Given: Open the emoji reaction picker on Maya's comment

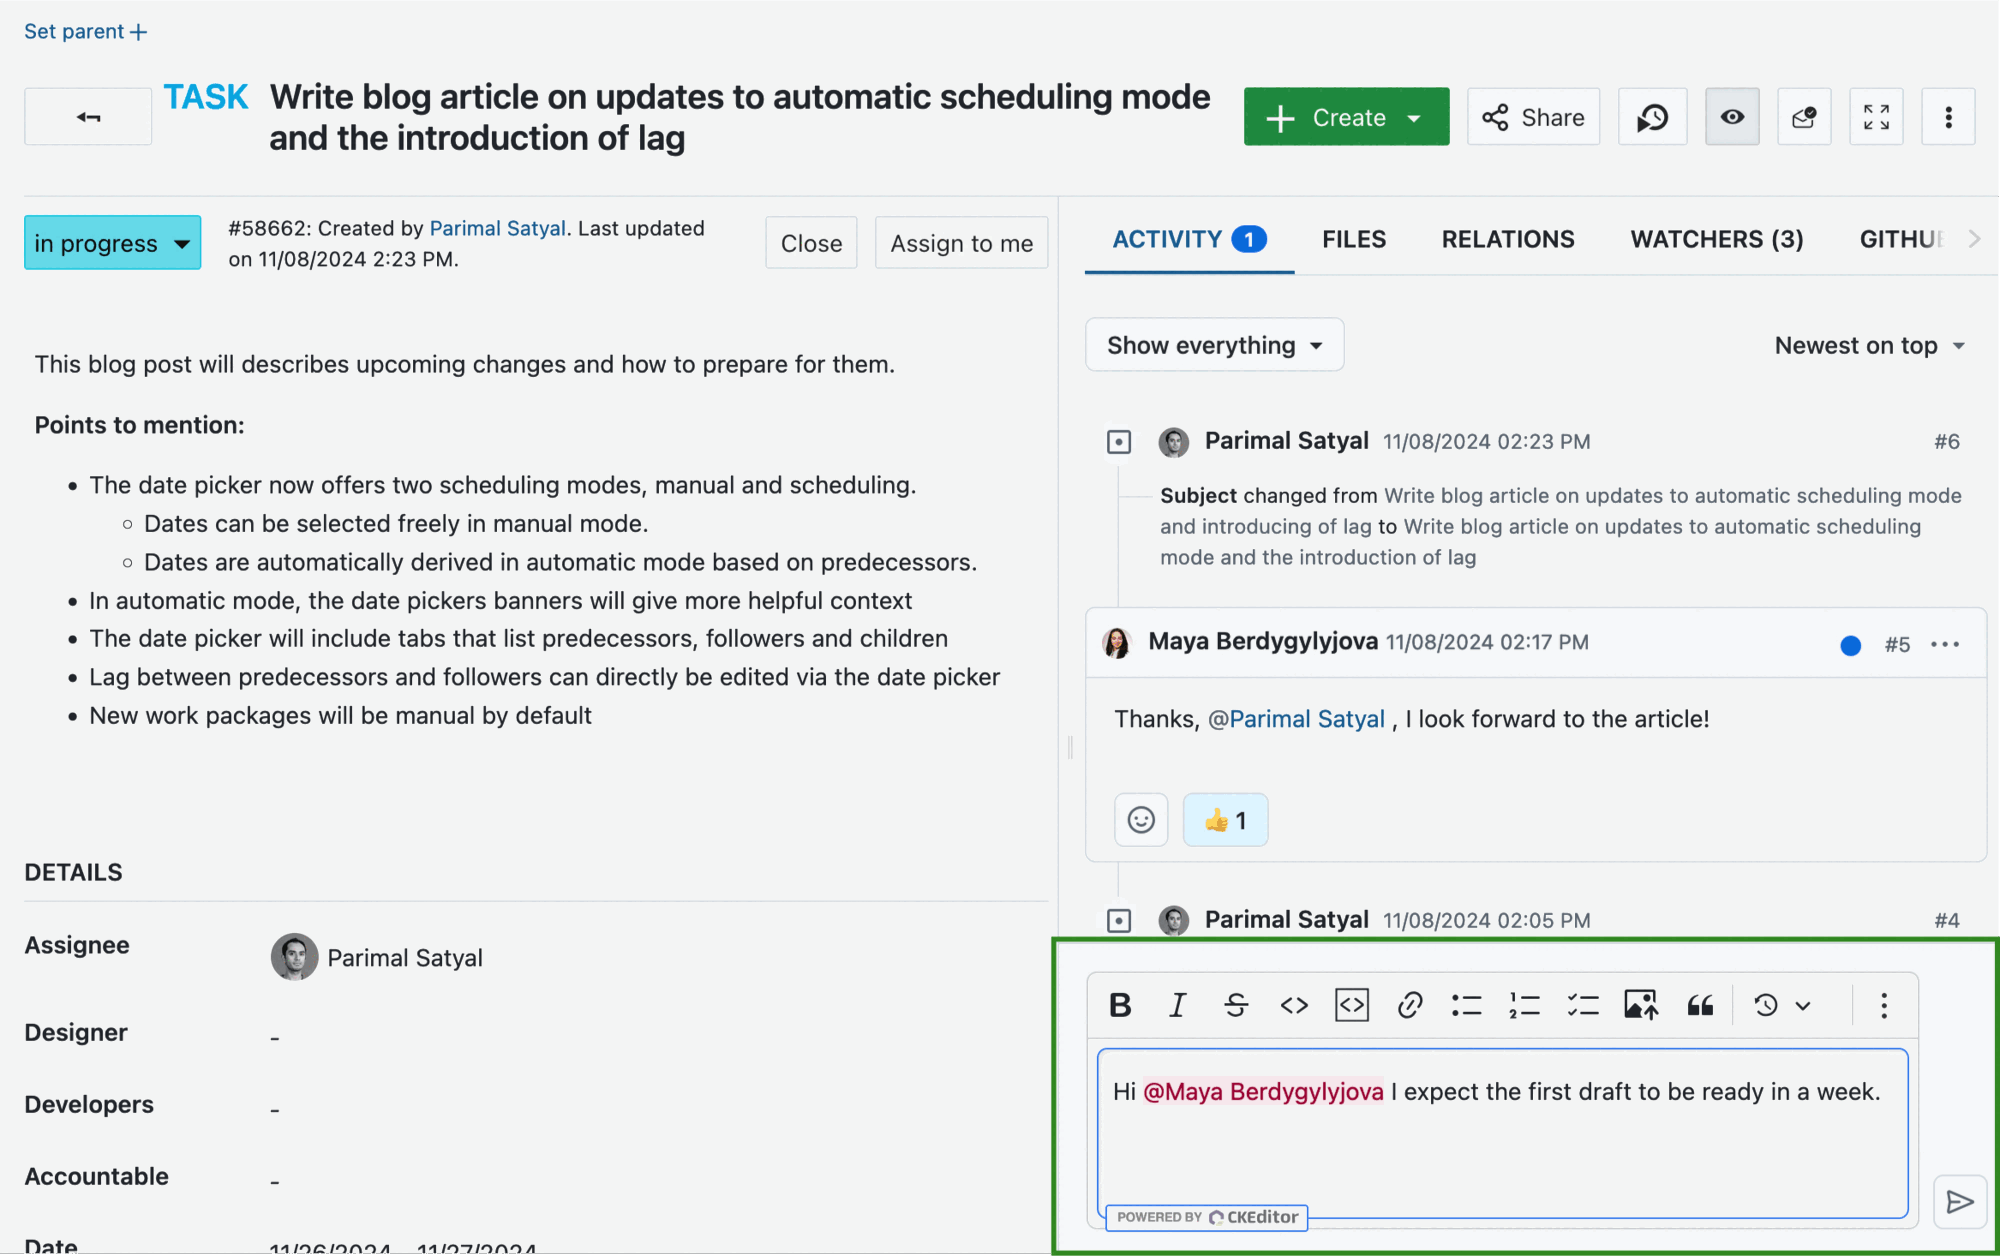Looking at the screenshot, I should click(1140, 819).
